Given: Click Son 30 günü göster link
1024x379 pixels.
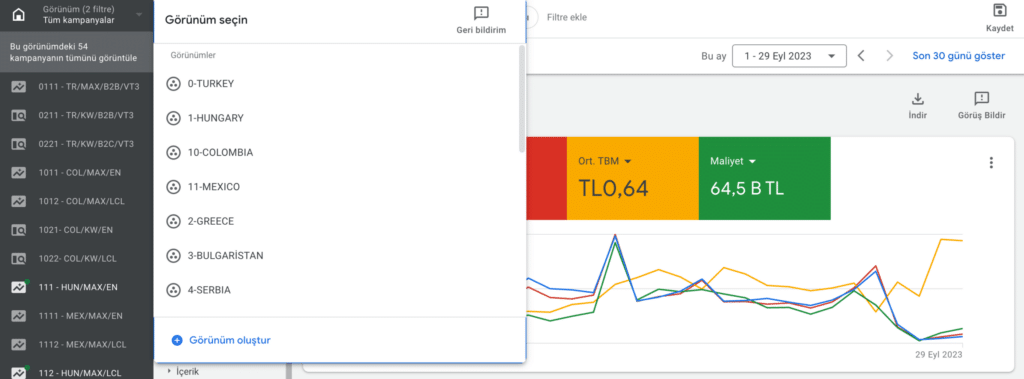Looking at the screenshot, I should (959, 56).
